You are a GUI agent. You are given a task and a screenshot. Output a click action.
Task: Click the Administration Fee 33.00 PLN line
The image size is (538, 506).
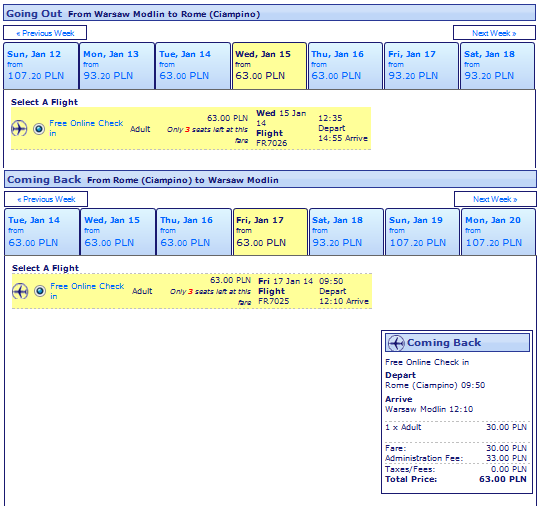(456, 458)
